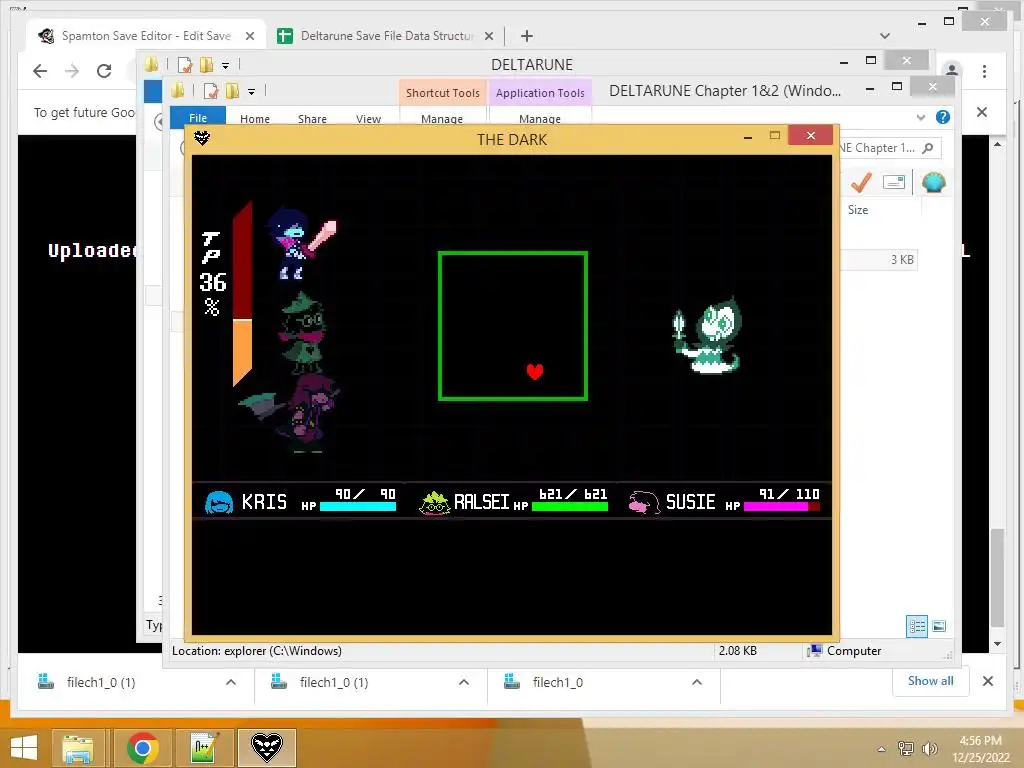Image resolution: width=1024 pixels, height=768 pixels.
Task: Switch to Spamton Save Editor browser tab
Action: click(x=146, y=36)
